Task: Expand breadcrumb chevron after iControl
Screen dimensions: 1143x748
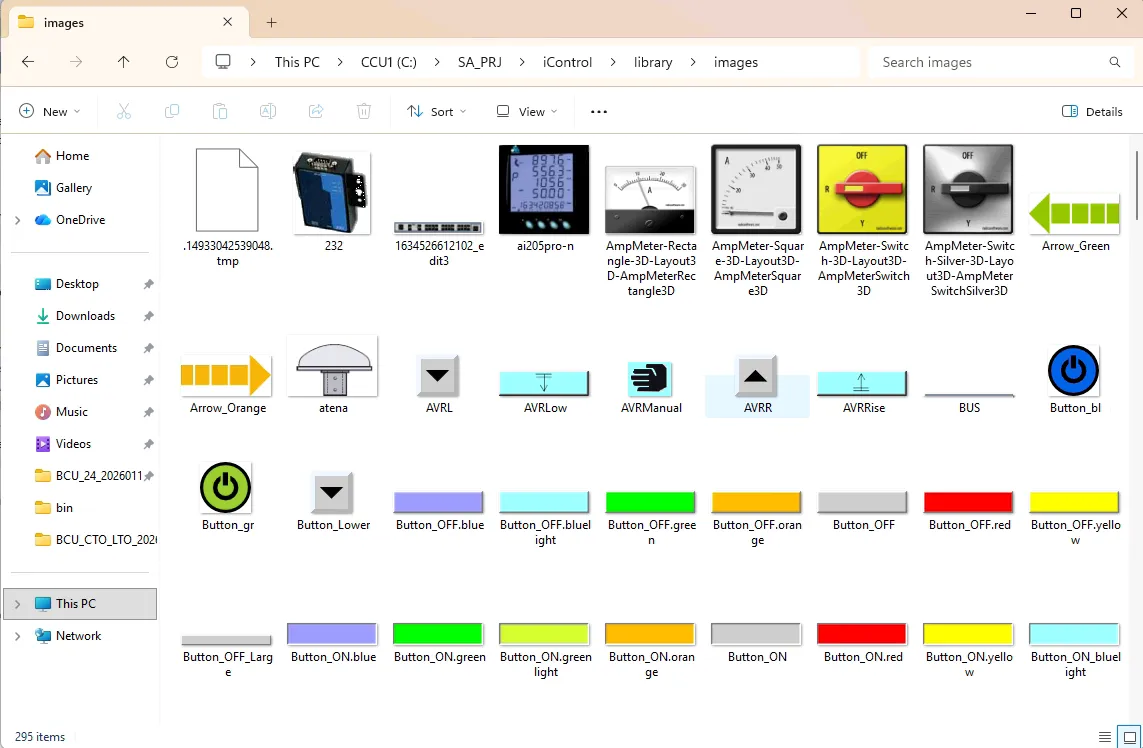Action: (x=613, y=62)
